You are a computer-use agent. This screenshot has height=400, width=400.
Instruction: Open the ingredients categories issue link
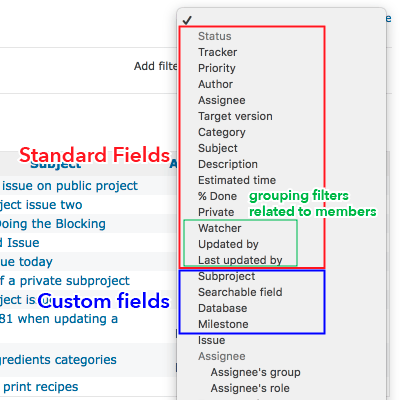click(58, 360)
